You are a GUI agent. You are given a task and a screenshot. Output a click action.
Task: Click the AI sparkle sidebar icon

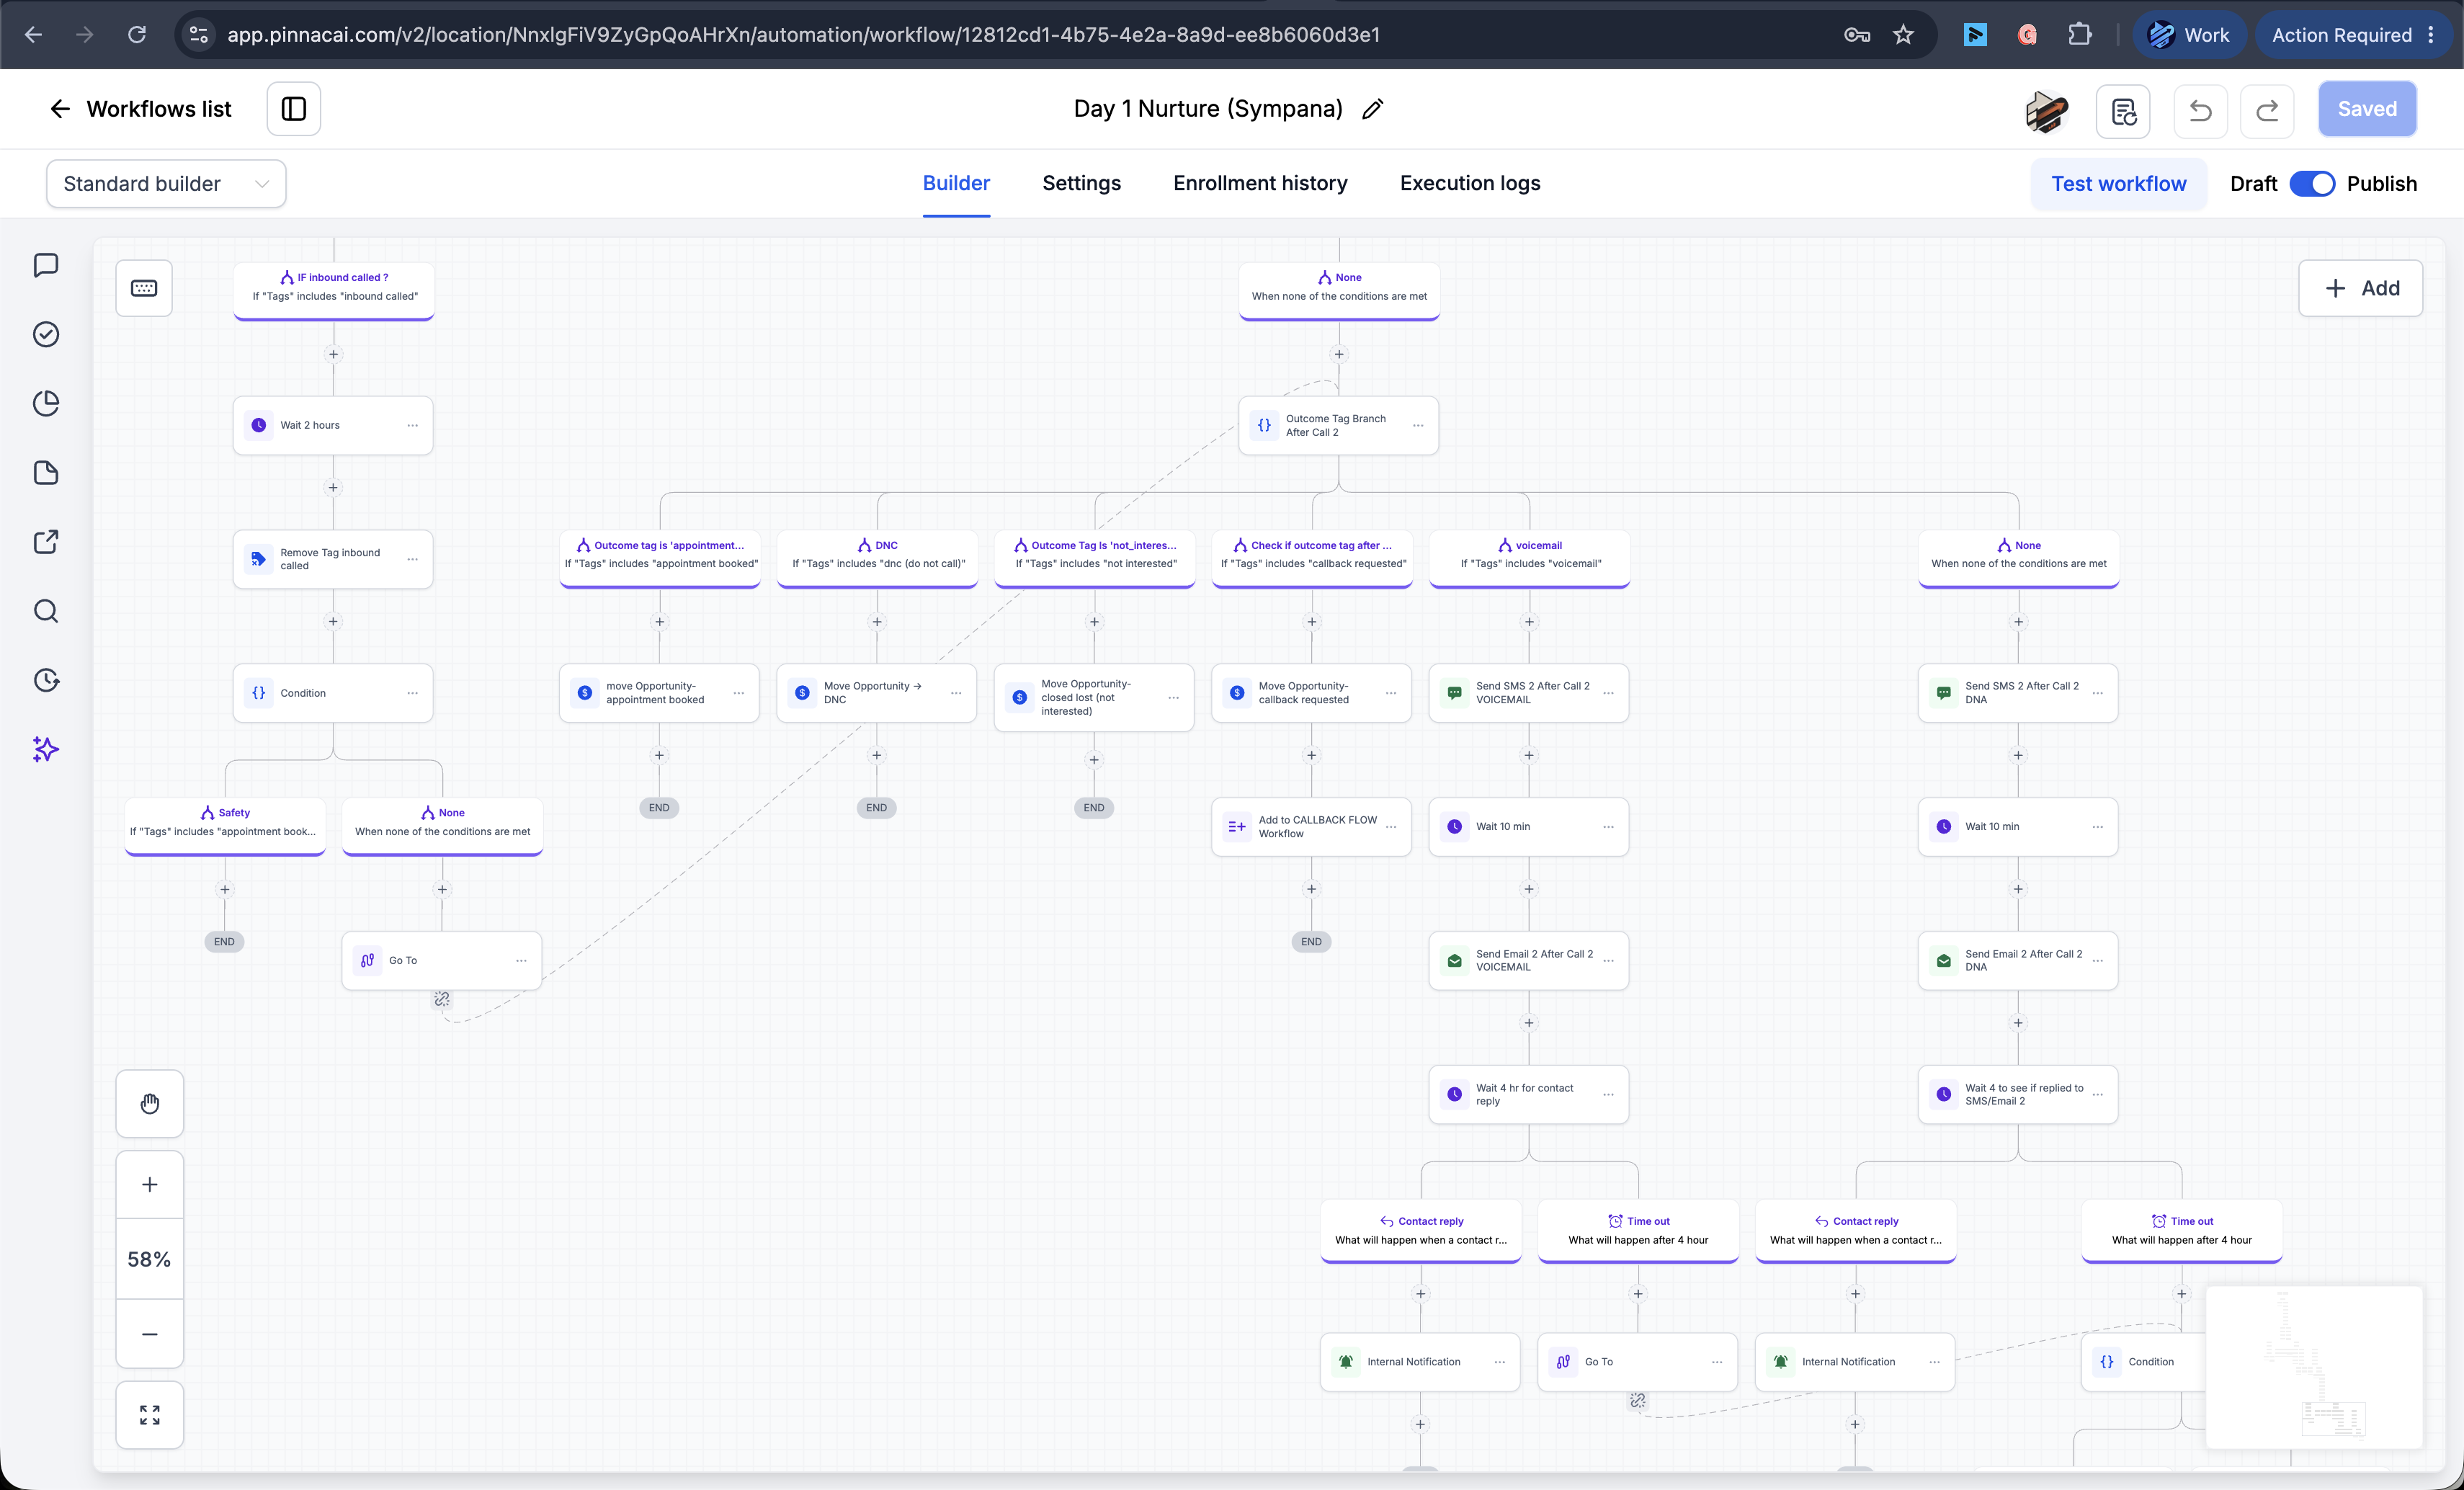click(46, 750)
